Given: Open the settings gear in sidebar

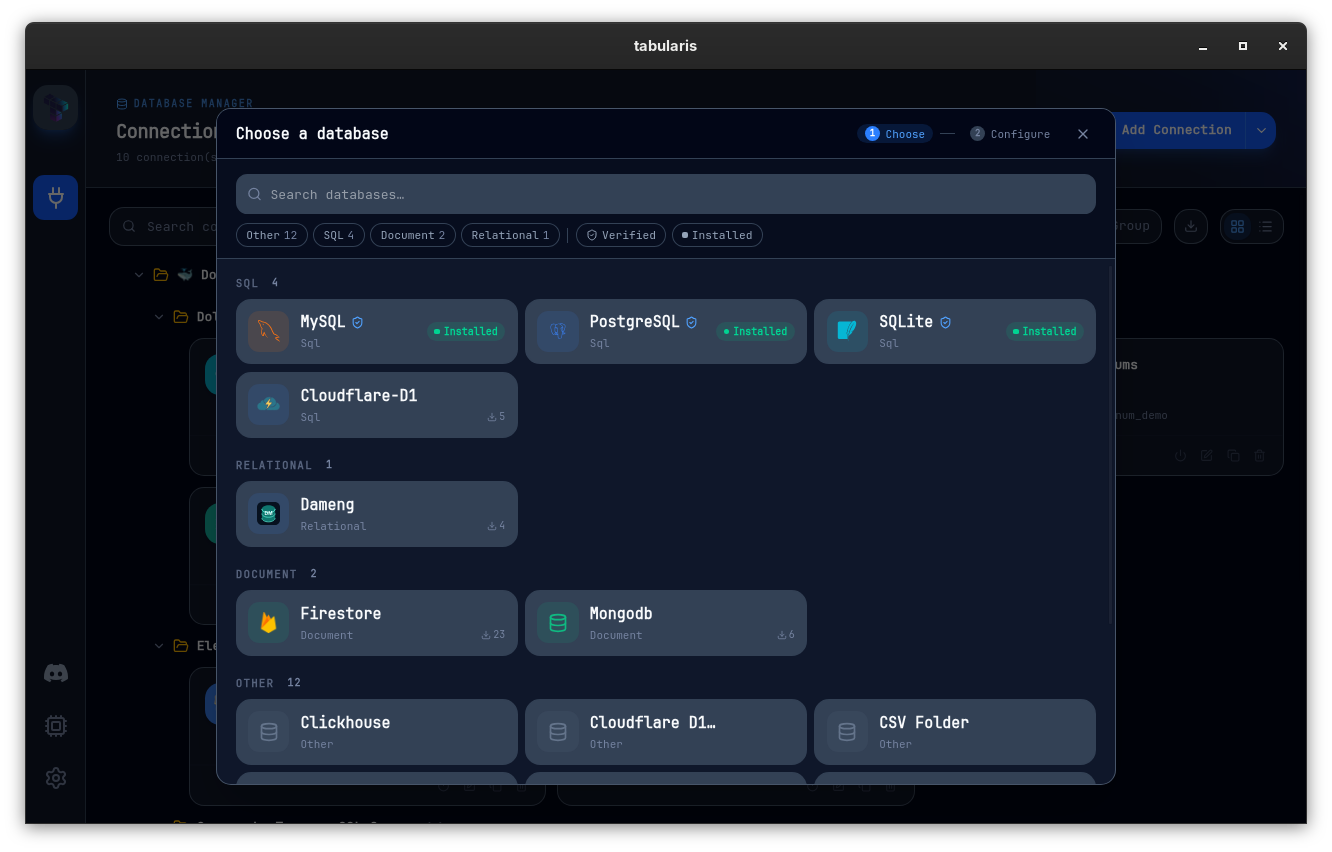Looking at the screenshot, I should tap(56, 778).
